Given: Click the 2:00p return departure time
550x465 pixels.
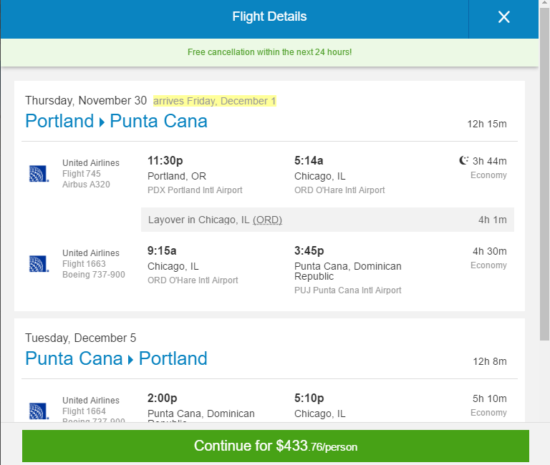Looking at the screenshot, I should point(162,398).
